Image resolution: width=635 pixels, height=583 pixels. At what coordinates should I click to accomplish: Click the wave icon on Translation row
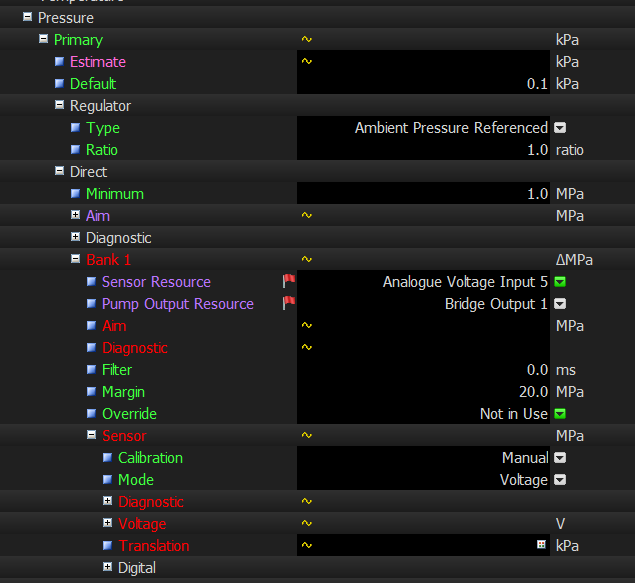pyautogui.click(x=307, y=545)
